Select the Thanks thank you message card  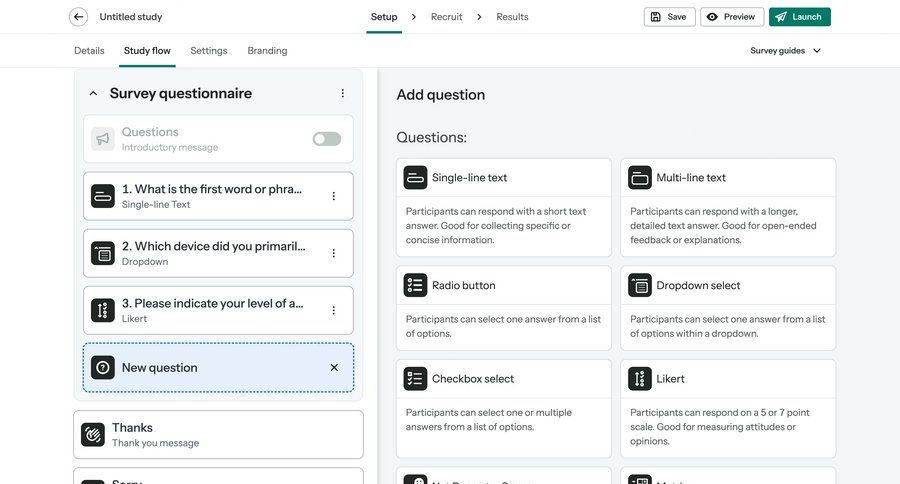tap(218, 435)
